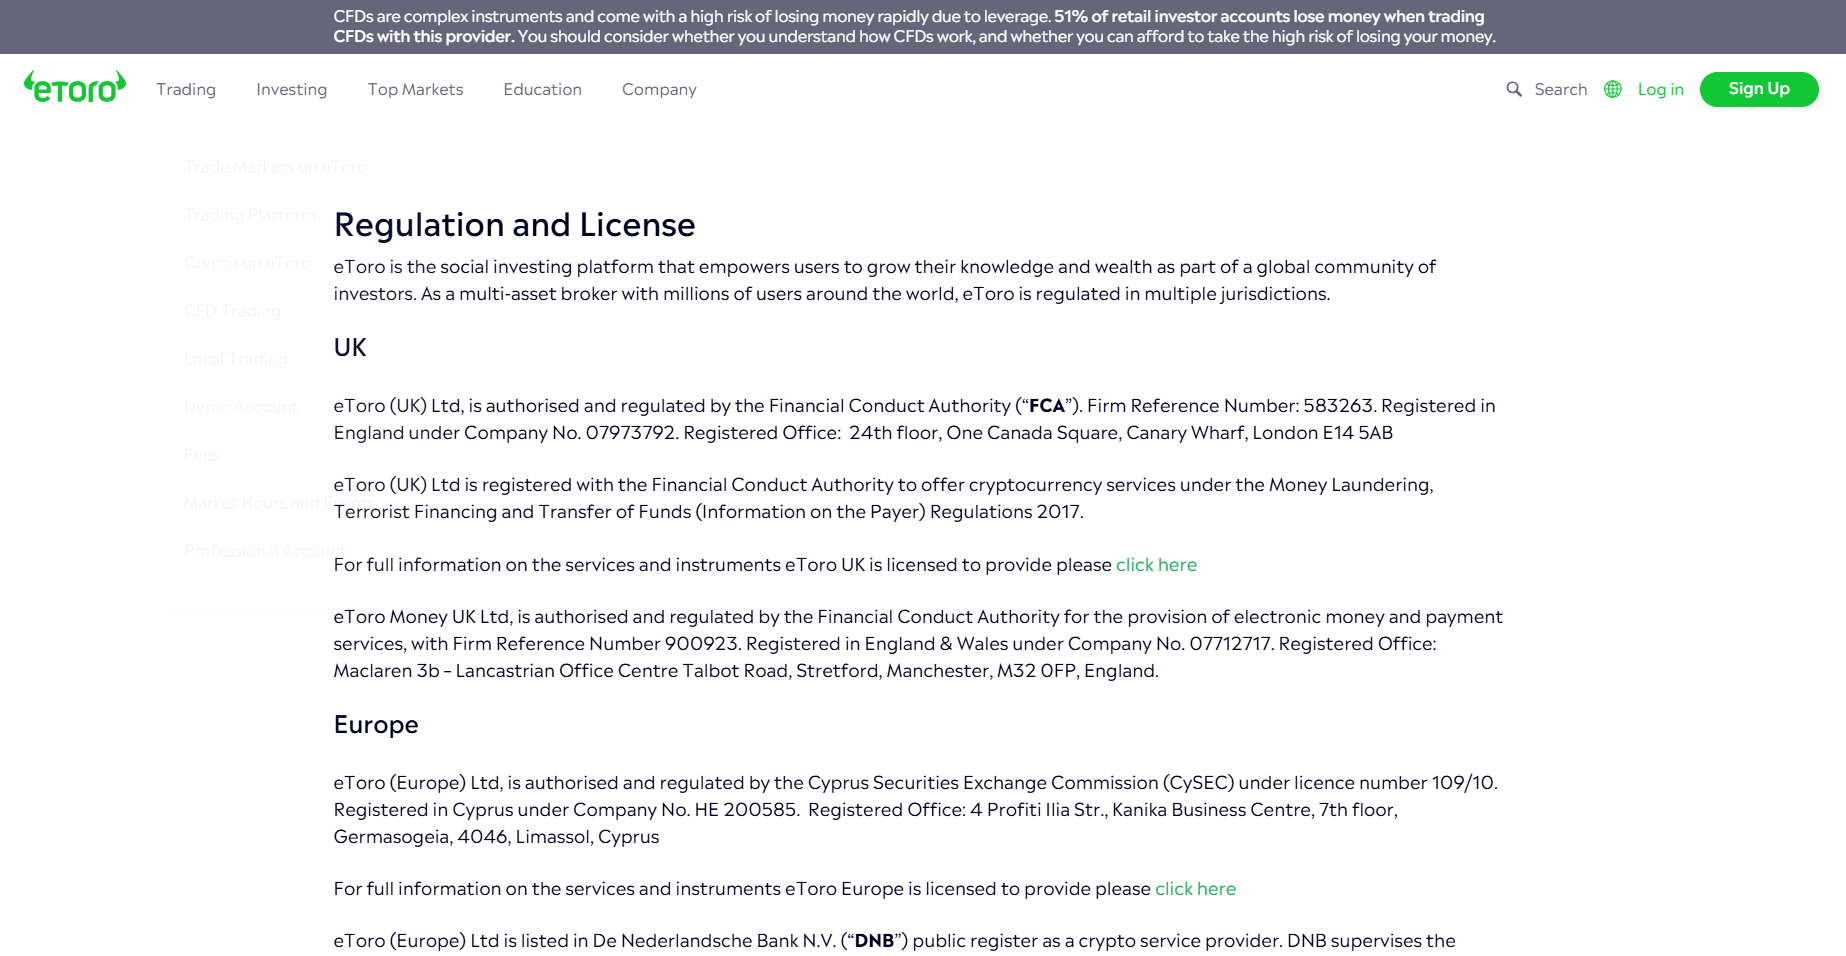Click the 'Germasogeia, 4046, Limassol, Cyprus' line
Screen dimensions: 1846x956
pos(496,837)
